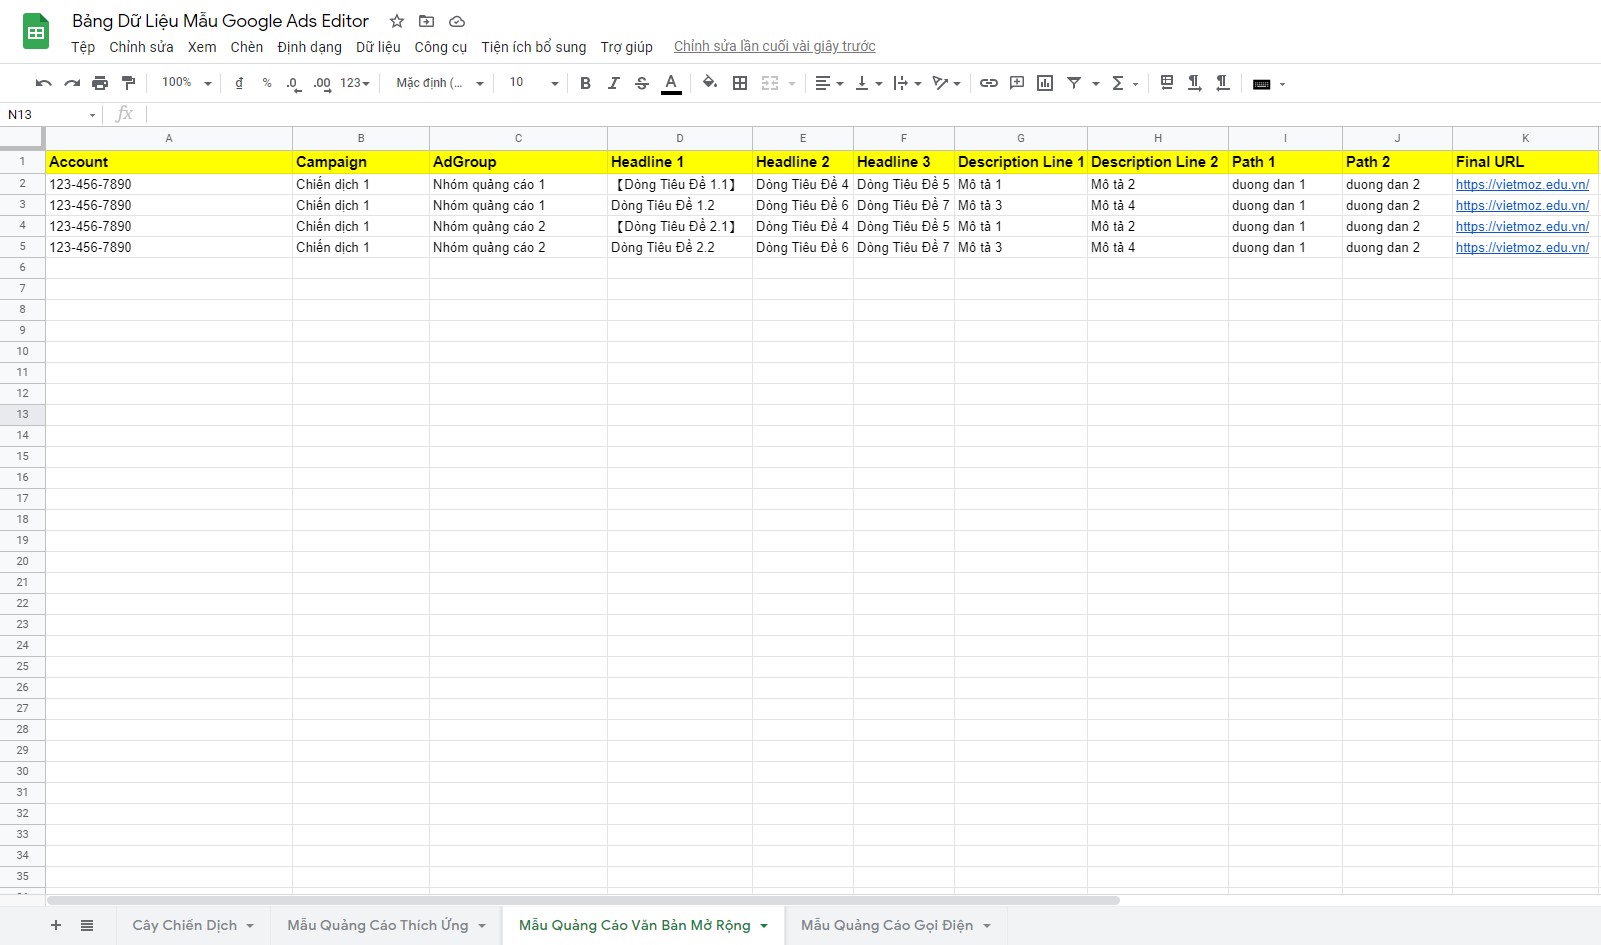
Task: Insert a chart from the toolbar
Action: (x=1045, y=83)
